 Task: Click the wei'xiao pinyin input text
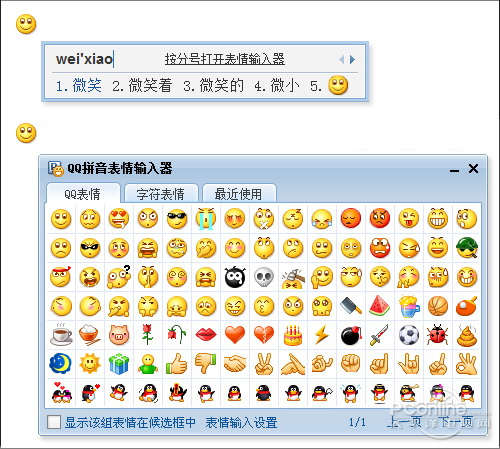tap(84, 59)
